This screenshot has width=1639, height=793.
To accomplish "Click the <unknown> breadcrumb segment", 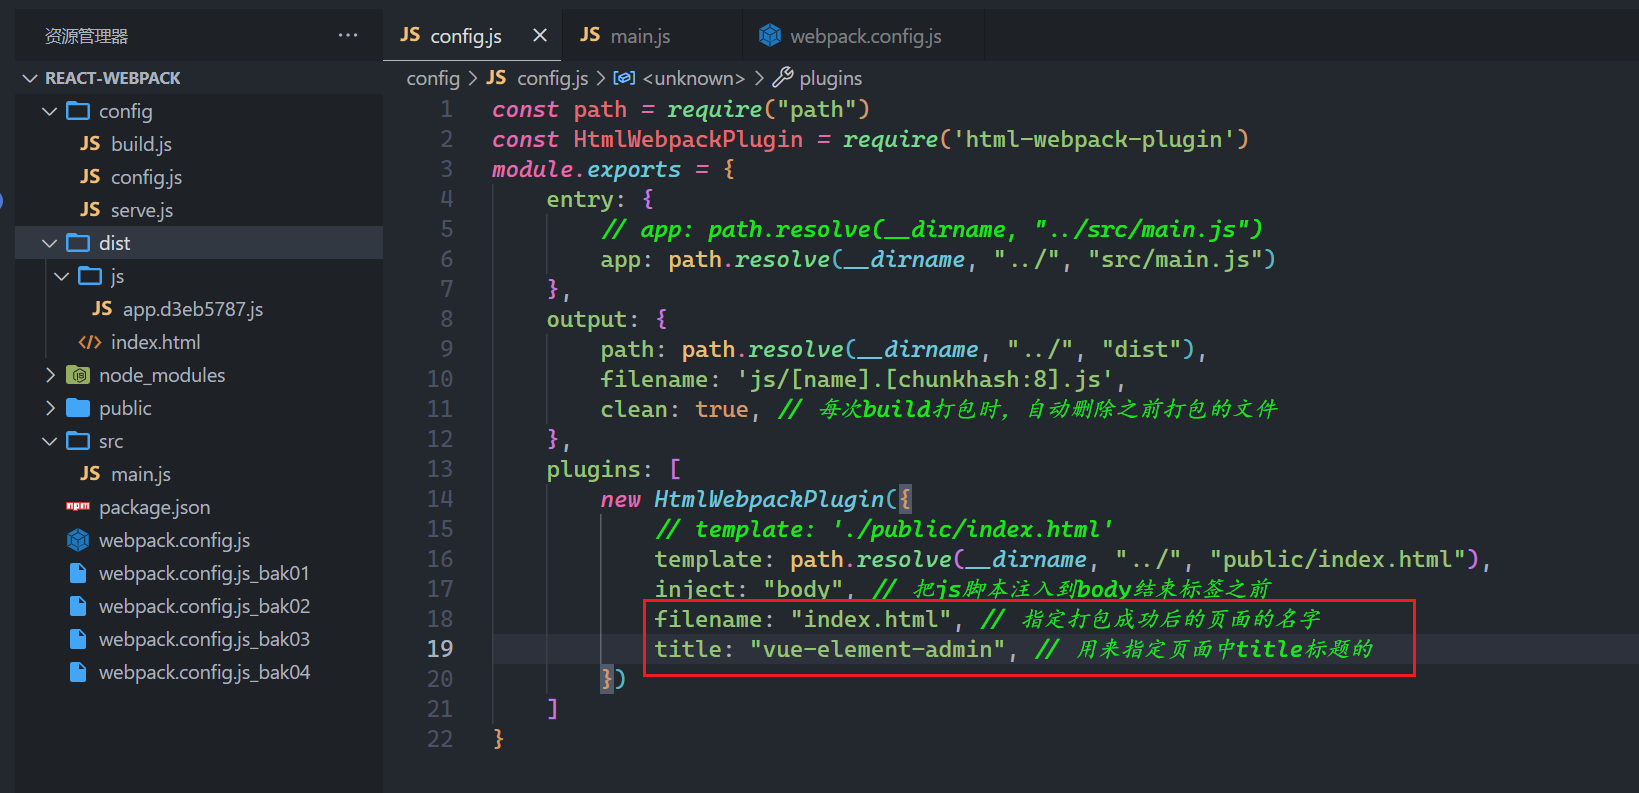I will [694, 78].
